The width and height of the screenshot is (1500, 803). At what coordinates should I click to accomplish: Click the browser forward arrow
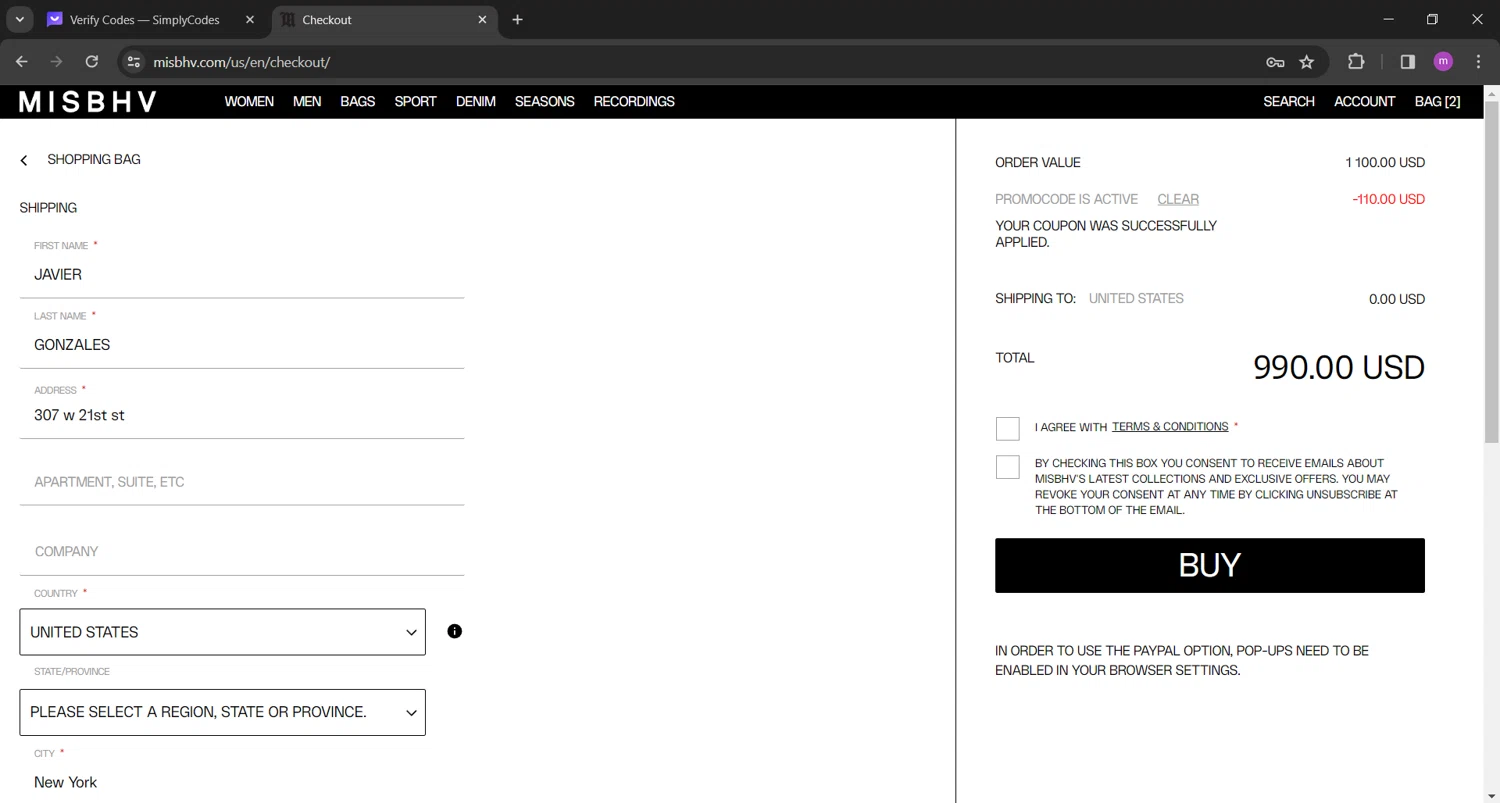point(57,62)
